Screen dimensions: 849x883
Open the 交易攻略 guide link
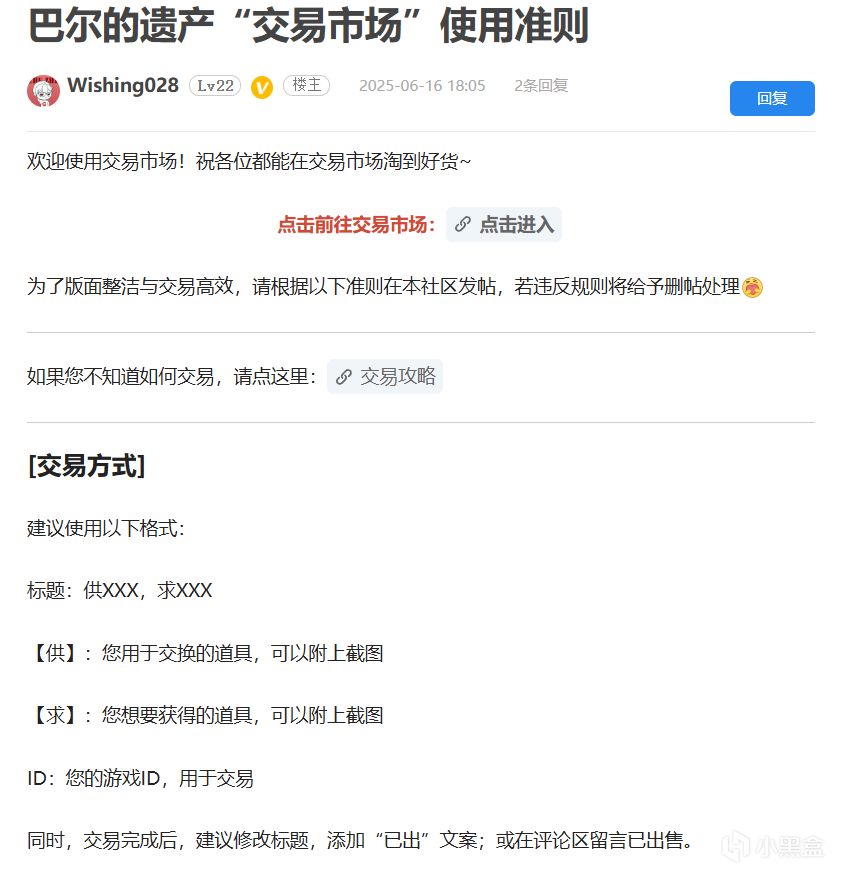coord(385,377)
